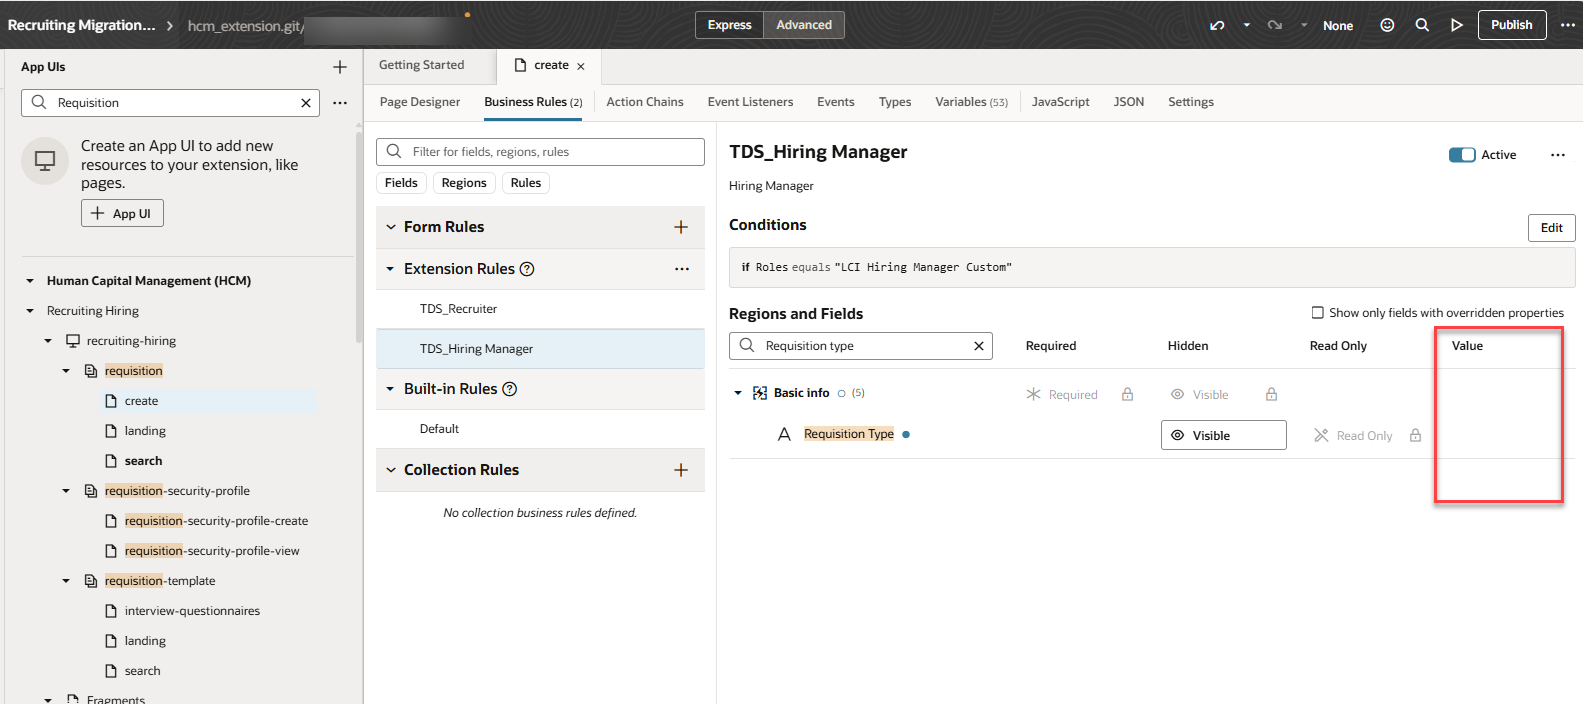The image size is (1583, 704).
Task: Check Show only fields with overridden properties
Action: coord(1317,313)
